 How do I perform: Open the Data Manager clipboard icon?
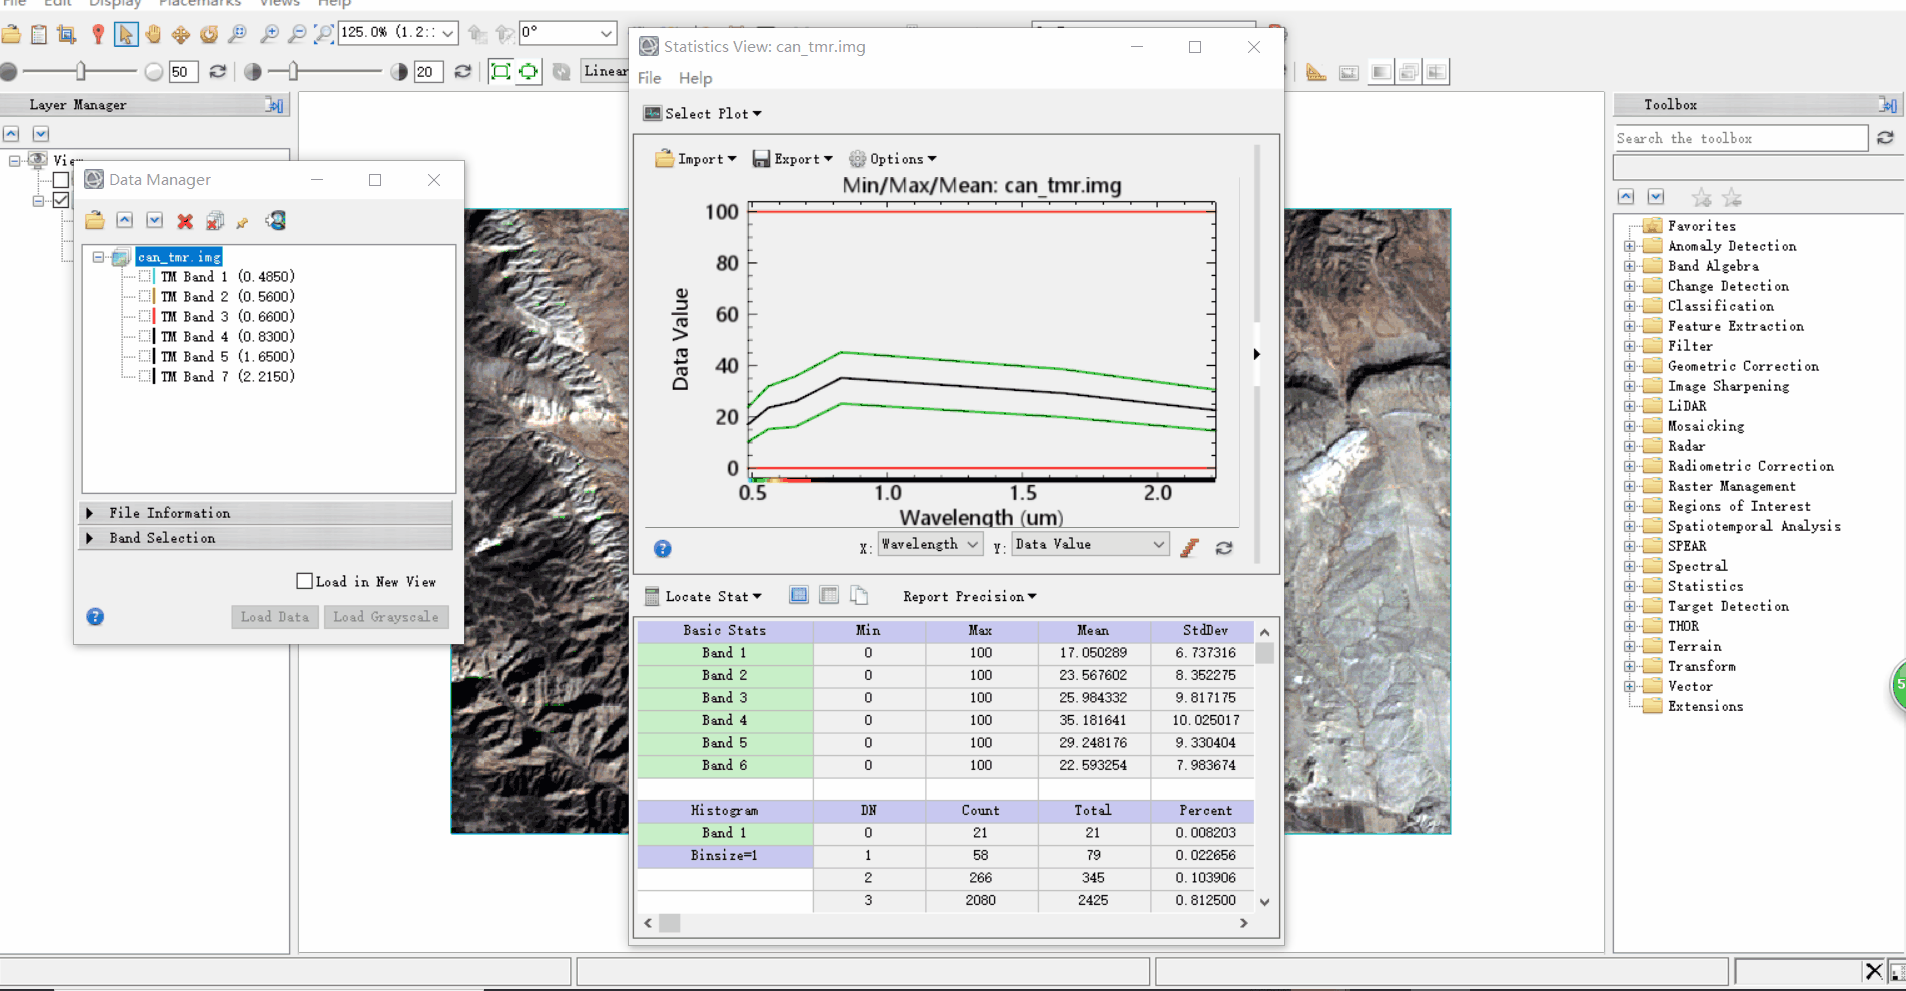(39, 35)
